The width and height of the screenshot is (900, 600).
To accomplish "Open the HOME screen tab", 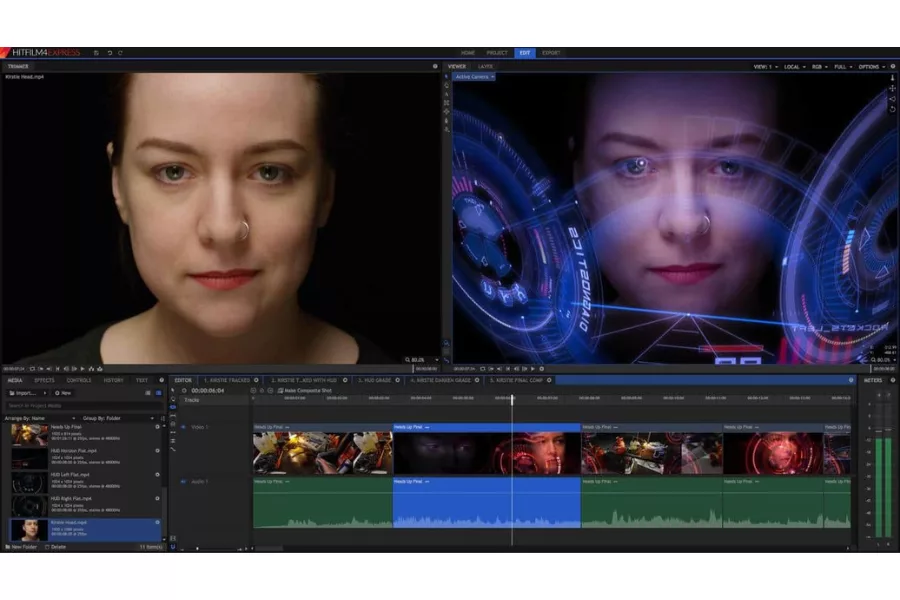I will (x=468, y=53).
